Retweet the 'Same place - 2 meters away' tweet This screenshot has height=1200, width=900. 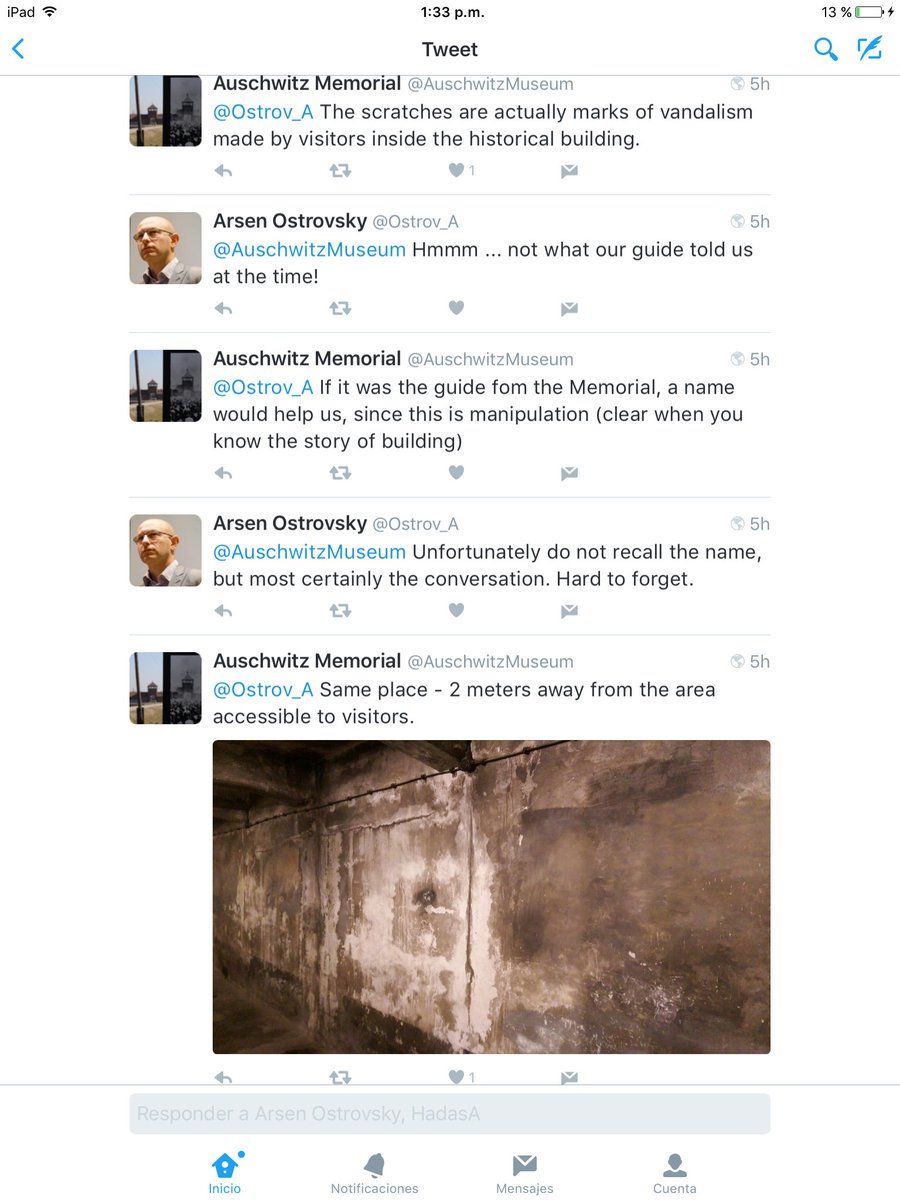(340, 1077)
